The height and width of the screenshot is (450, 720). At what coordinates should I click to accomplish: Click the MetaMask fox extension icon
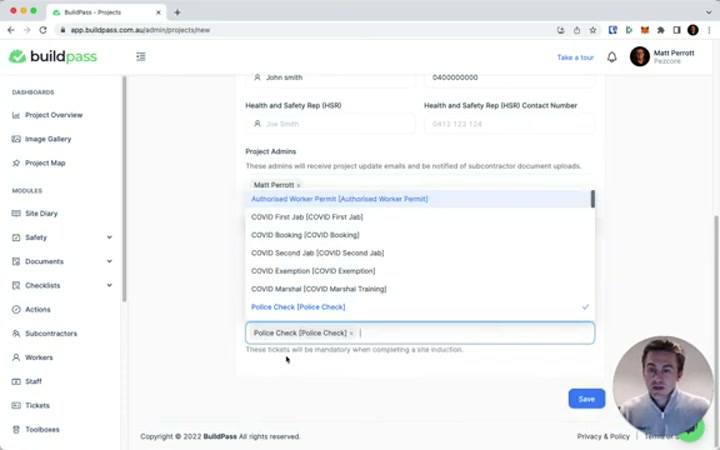645,30
